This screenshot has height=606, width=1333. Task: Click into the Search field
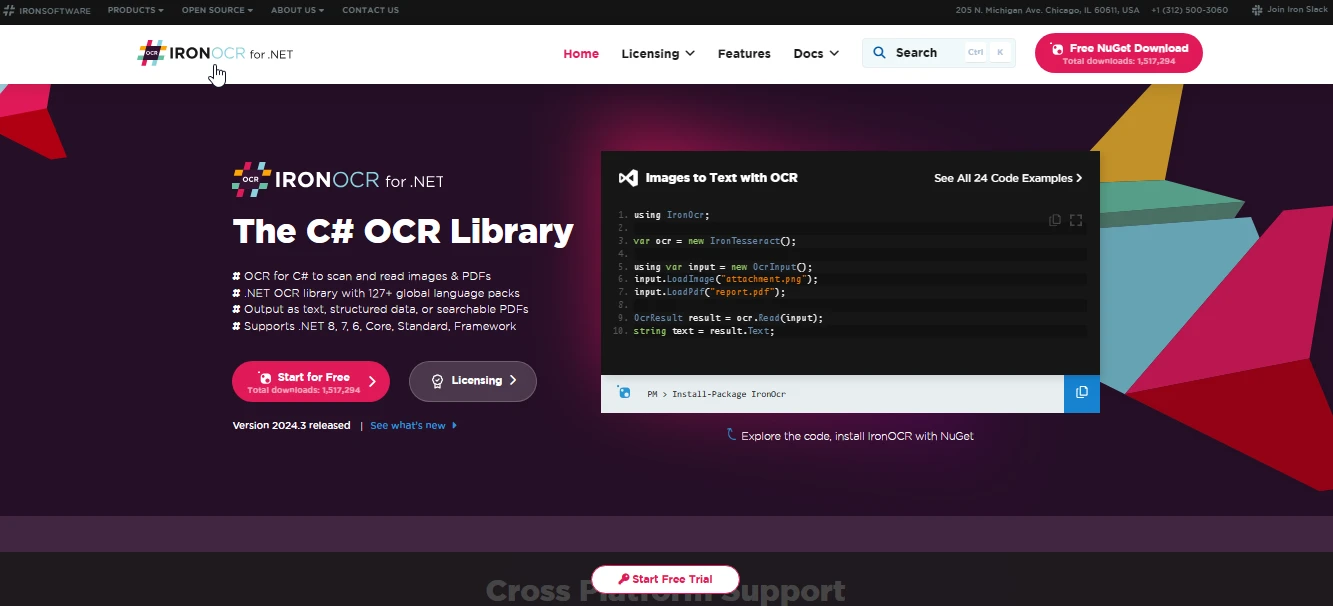coord(915,53)
